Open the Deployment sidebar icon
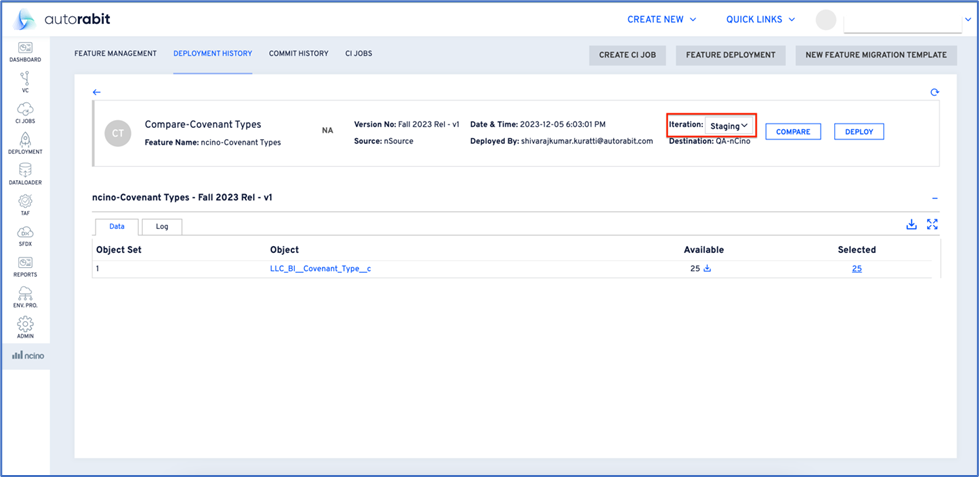The image size is (979, 477). [x=25, y=144]
